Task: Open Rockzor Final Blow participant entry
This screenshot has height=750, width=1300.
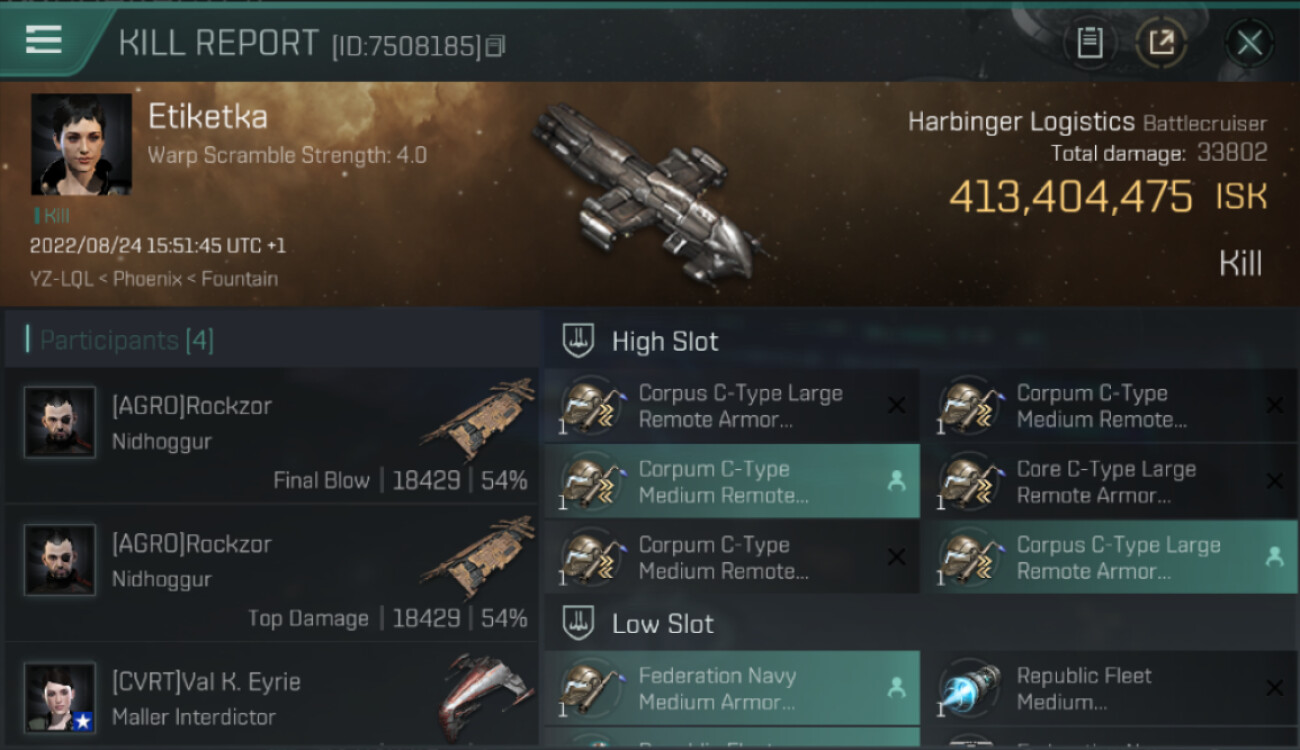Action: [x=270, y=436]
